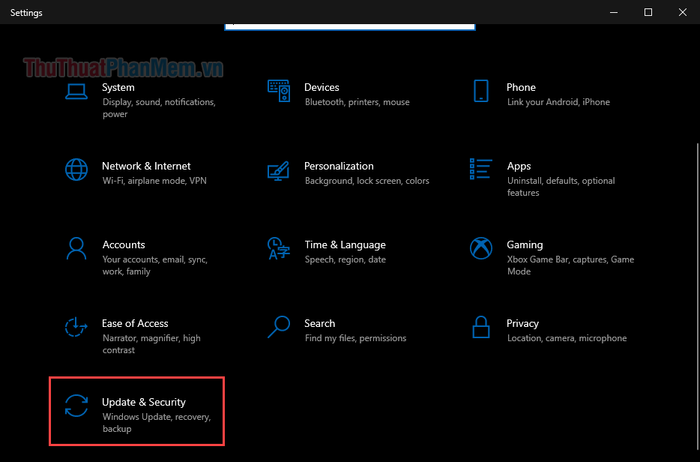Screen dimensions: 700x462
Task: Open the Network & Internet globe icon
Action: (76, 170)
